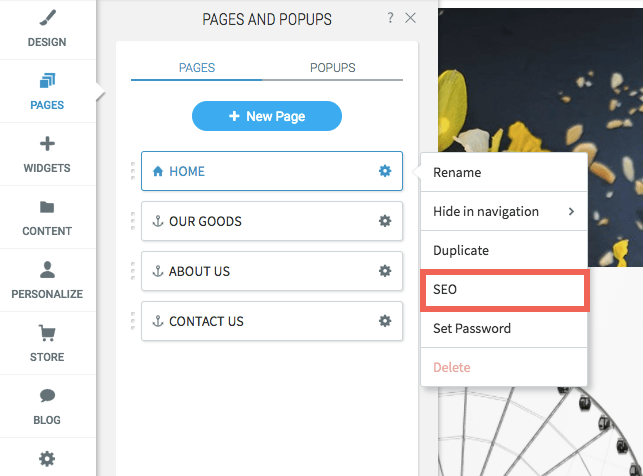Viewport: 643px width, 476px height.
Task: Open the Design brush panel
Action: tap(47, 29)
